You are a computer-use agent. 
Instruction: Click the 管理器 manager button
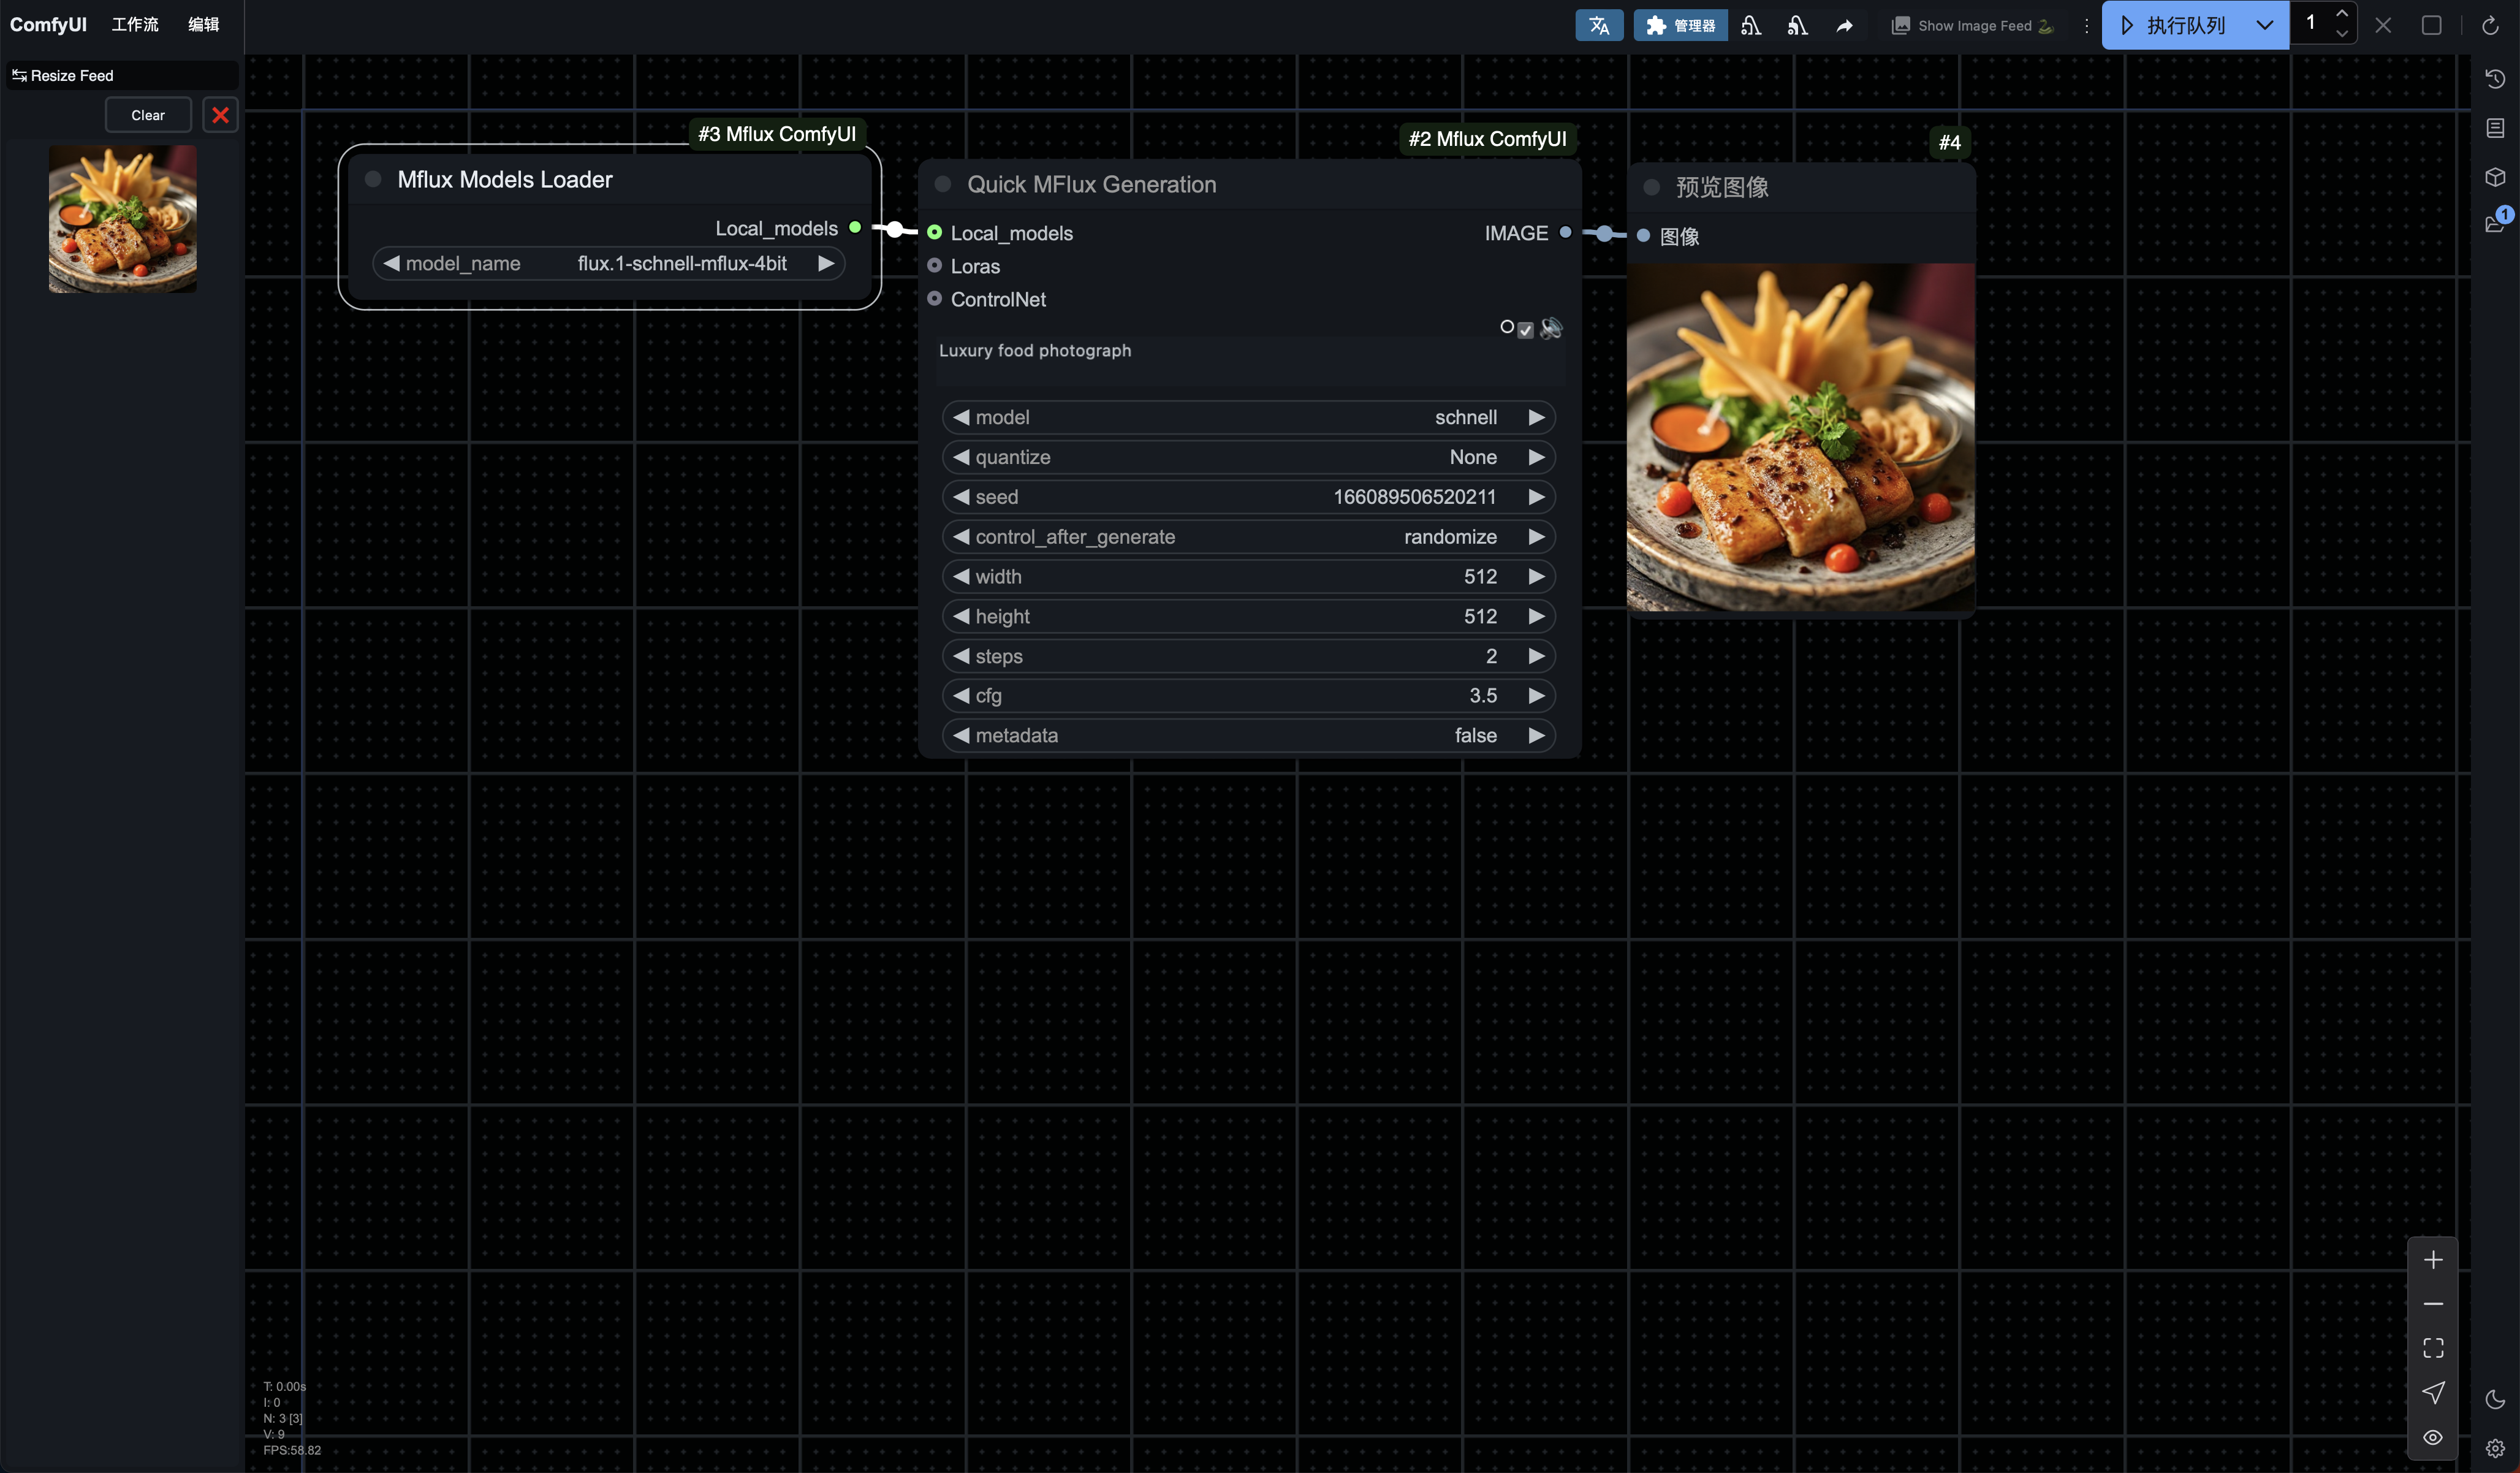click(1680, 25)
